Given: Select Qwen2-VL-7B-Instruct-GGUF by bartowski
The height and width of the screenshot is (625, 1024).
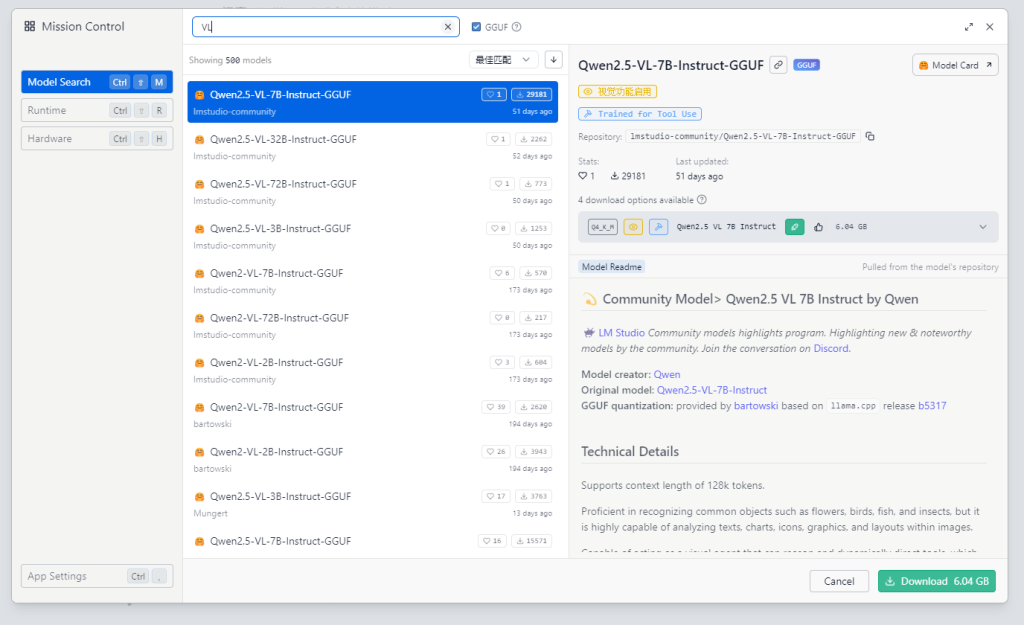Looking at the screenshot, I should (372, 415).
